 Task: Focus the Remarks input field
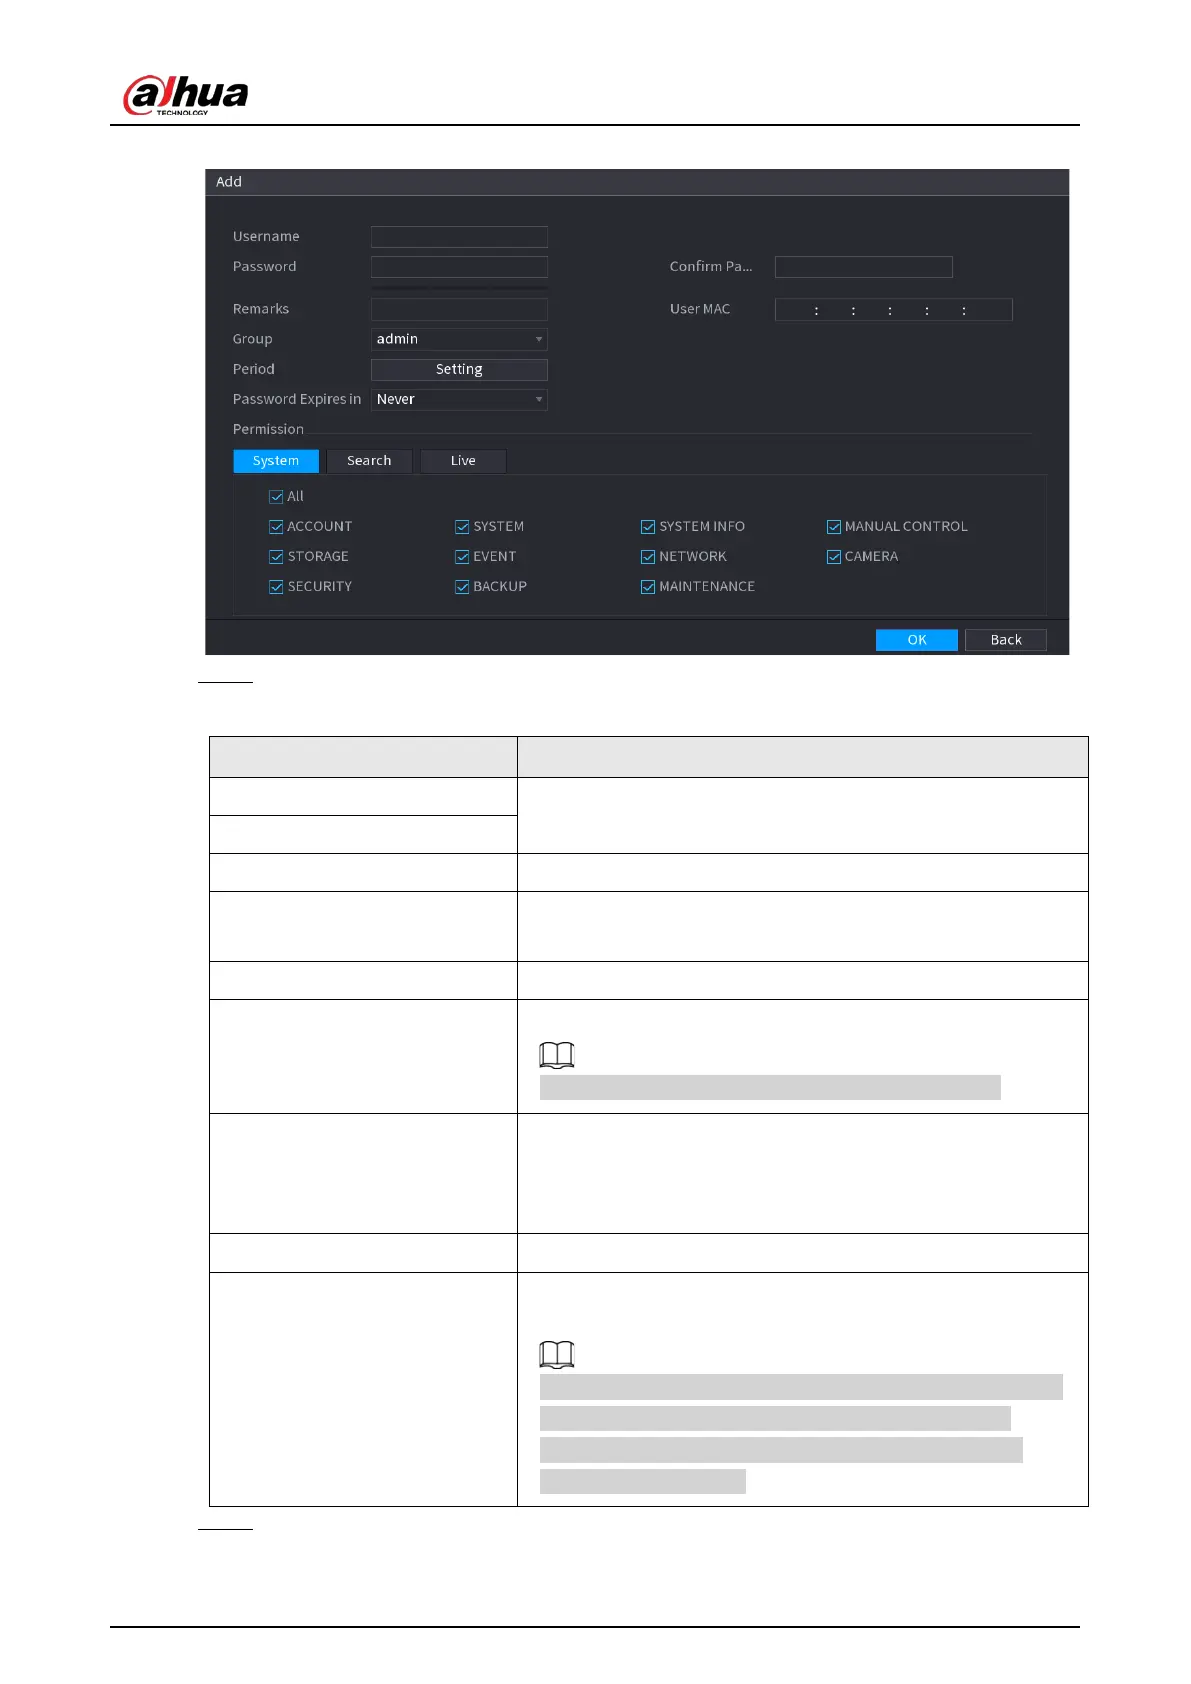pos(459,309)
